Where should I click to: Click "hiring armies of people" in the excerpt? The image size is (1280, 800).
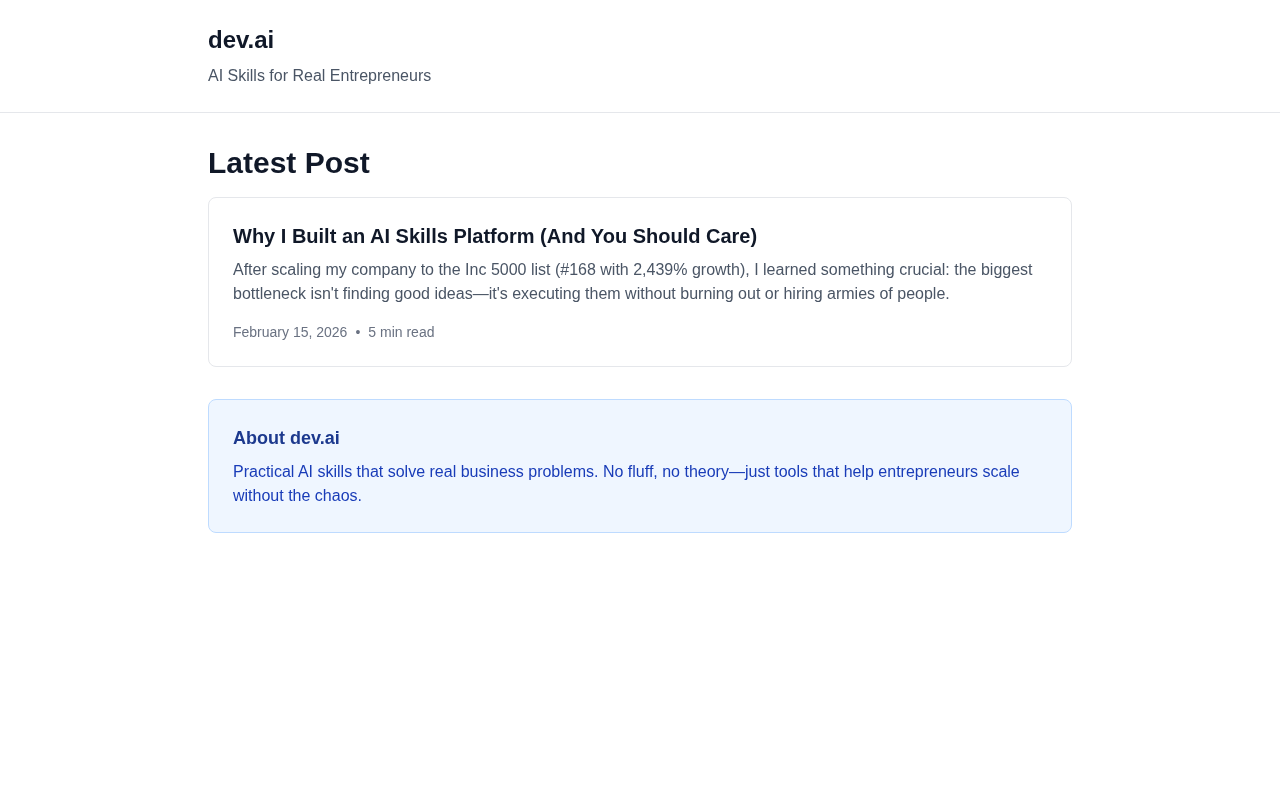click(x=864, y=294)
